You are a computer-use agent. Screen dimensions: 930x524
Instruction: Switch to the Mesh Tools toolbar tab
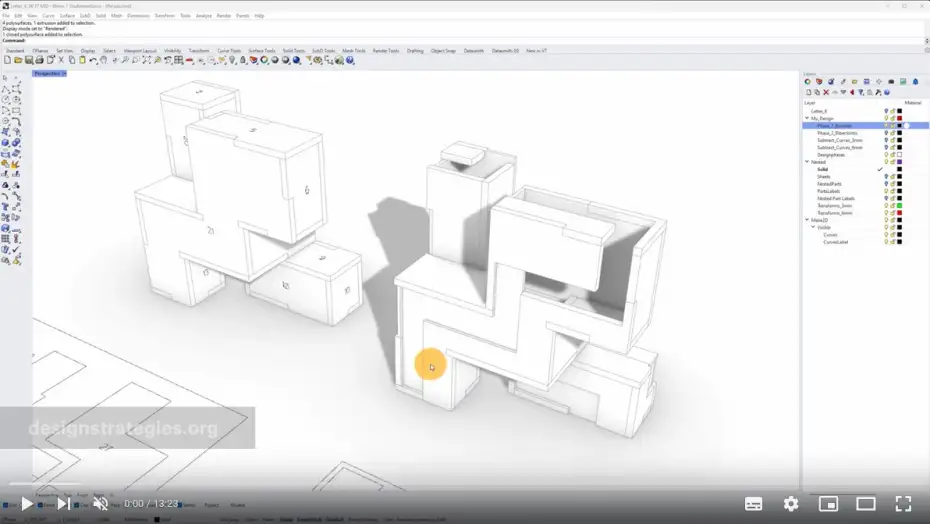coord(353,51)
